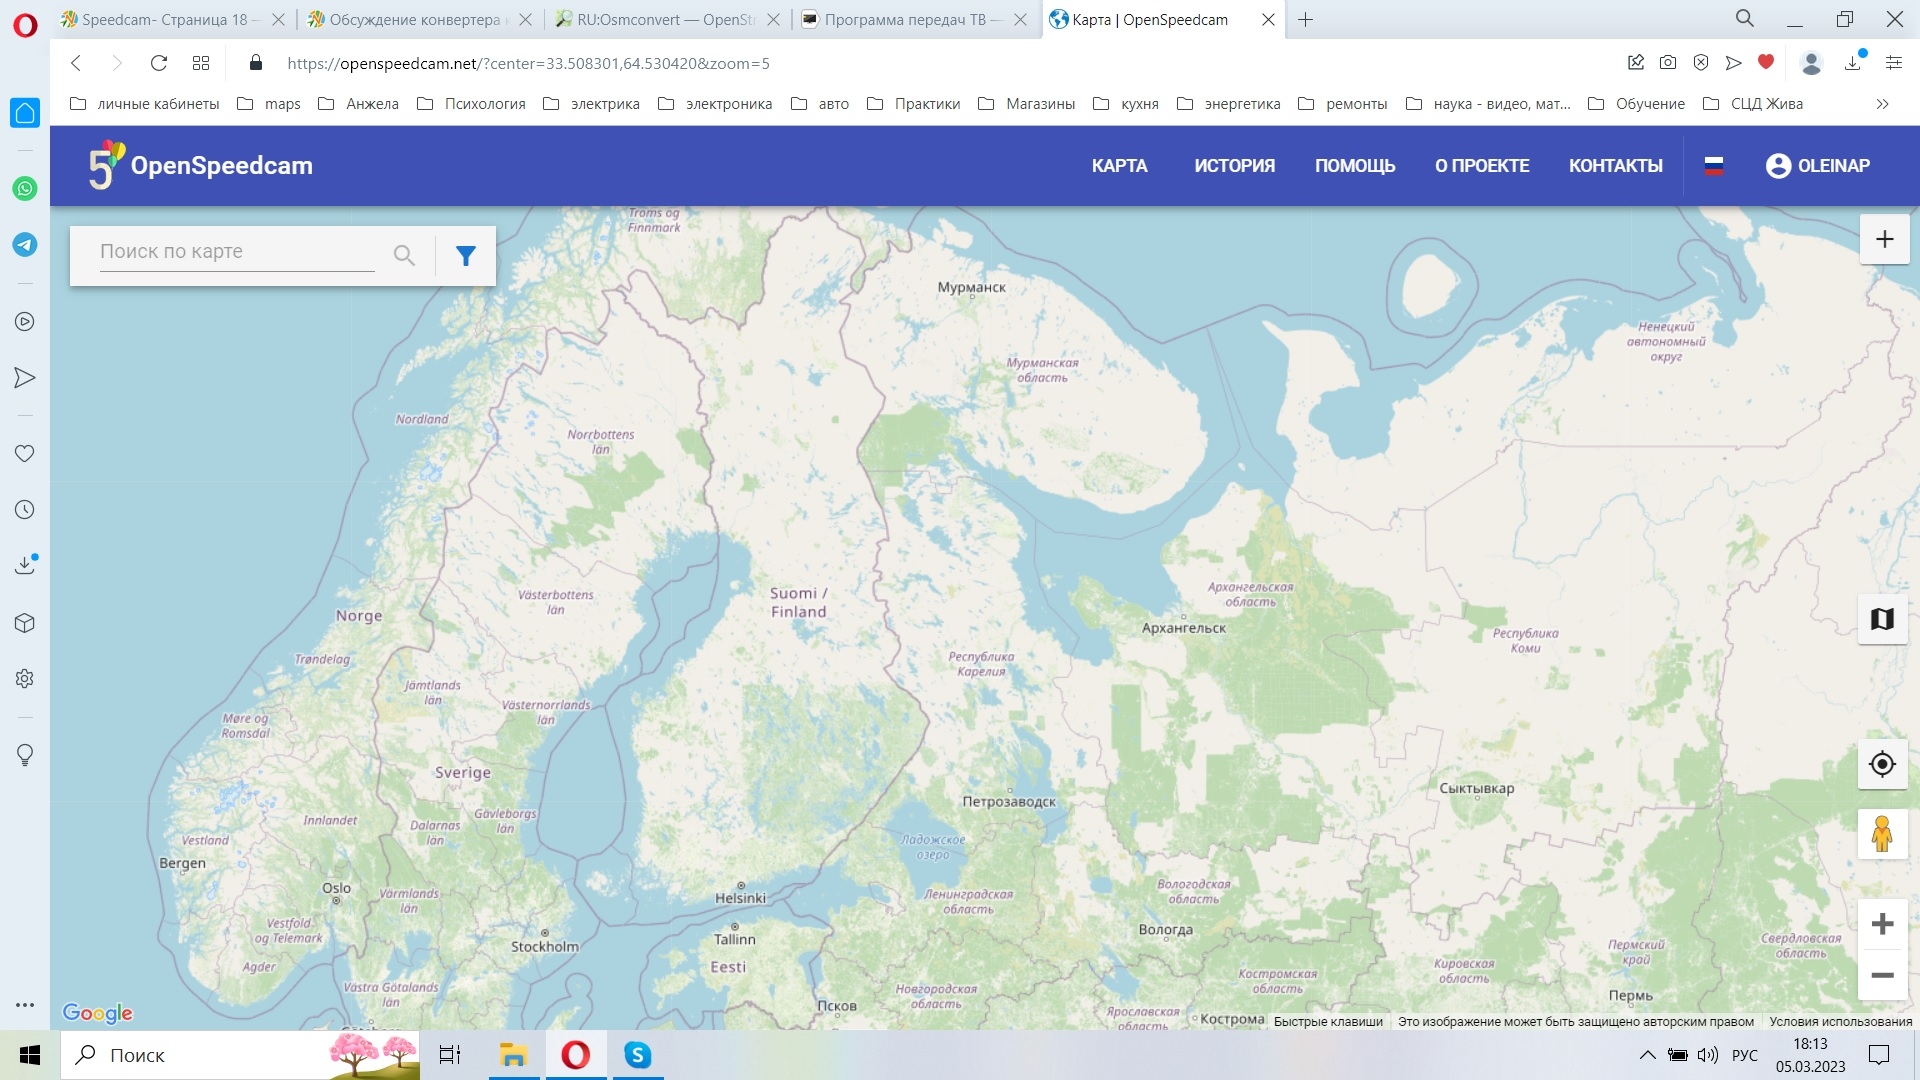This screenshot has height=1080, width=1920.
Task: Open the Russian flag language selector
Action: (1714, 166)
